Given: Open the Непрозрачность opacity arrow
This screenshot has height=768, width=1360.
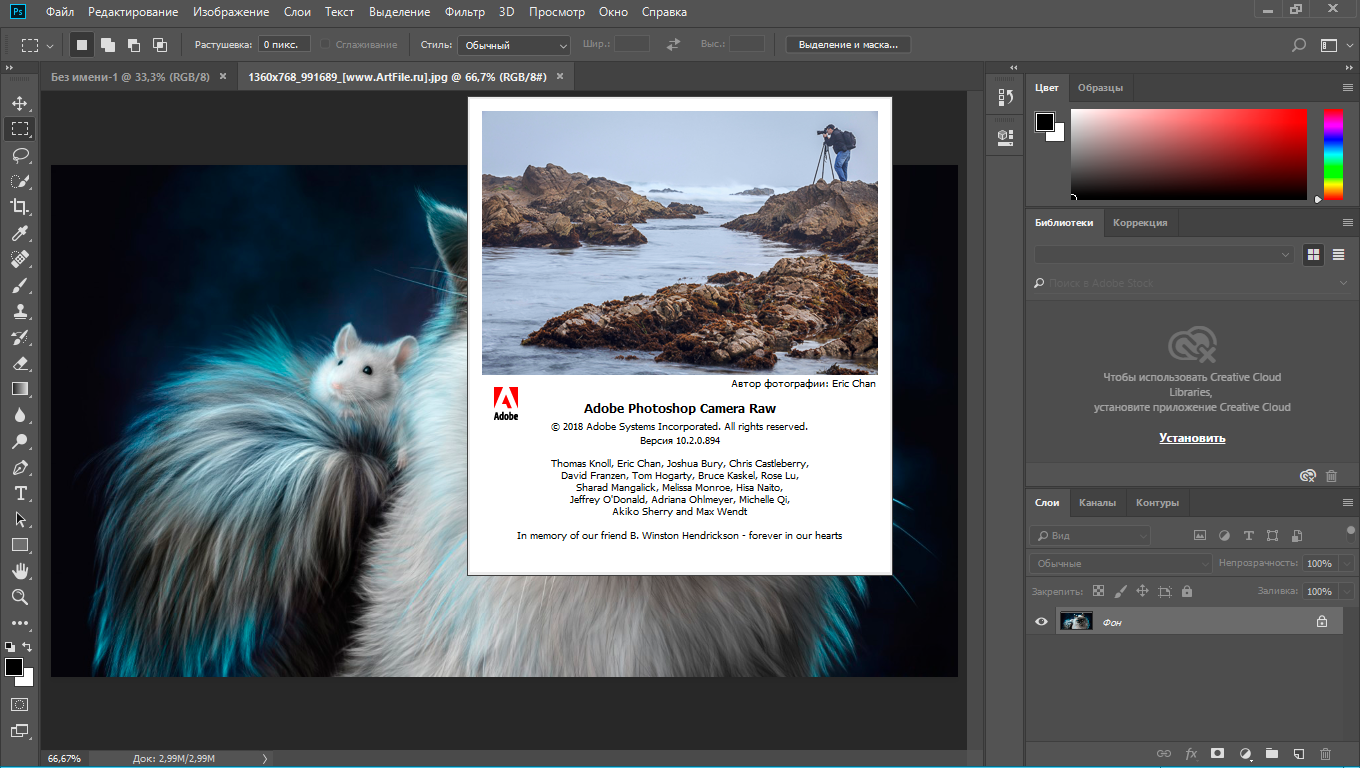Looking at the screenshot, I should pyautogui.click(x=1345, y=564).
